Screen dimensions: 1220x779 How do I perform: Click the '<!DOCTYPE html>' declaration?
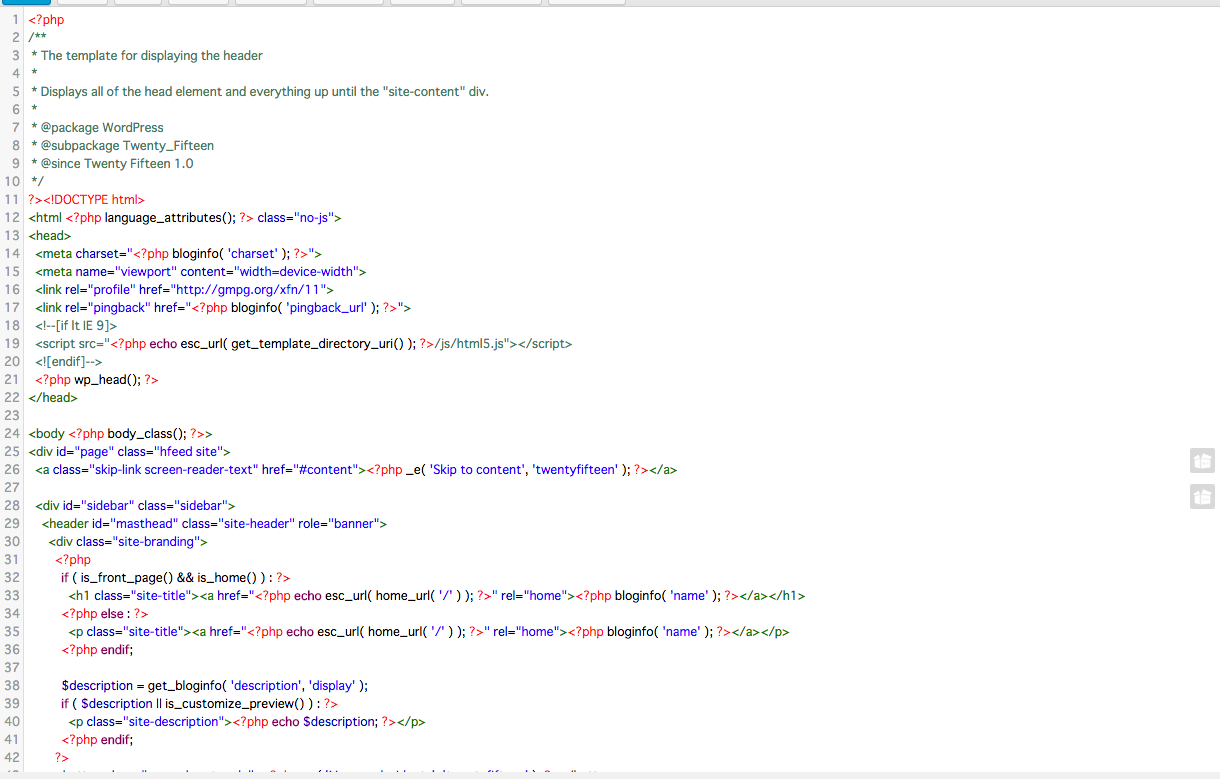[x=94, y=200]
